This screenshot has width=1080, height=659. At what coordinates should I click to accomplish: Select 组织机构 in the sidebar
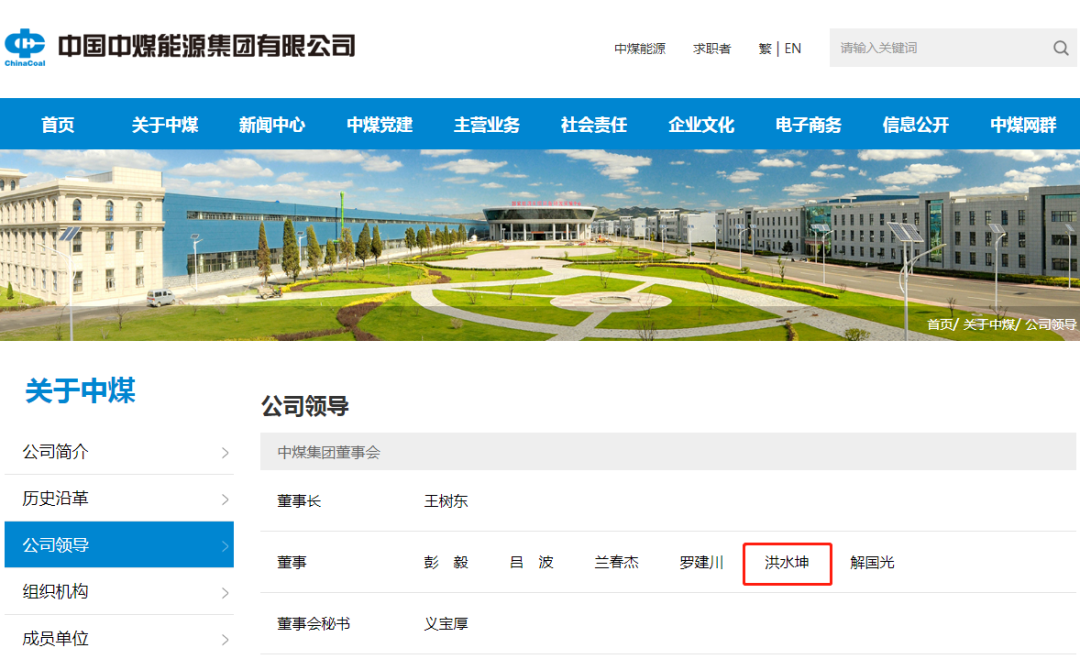pyautogui.click(x=119, y=592)
